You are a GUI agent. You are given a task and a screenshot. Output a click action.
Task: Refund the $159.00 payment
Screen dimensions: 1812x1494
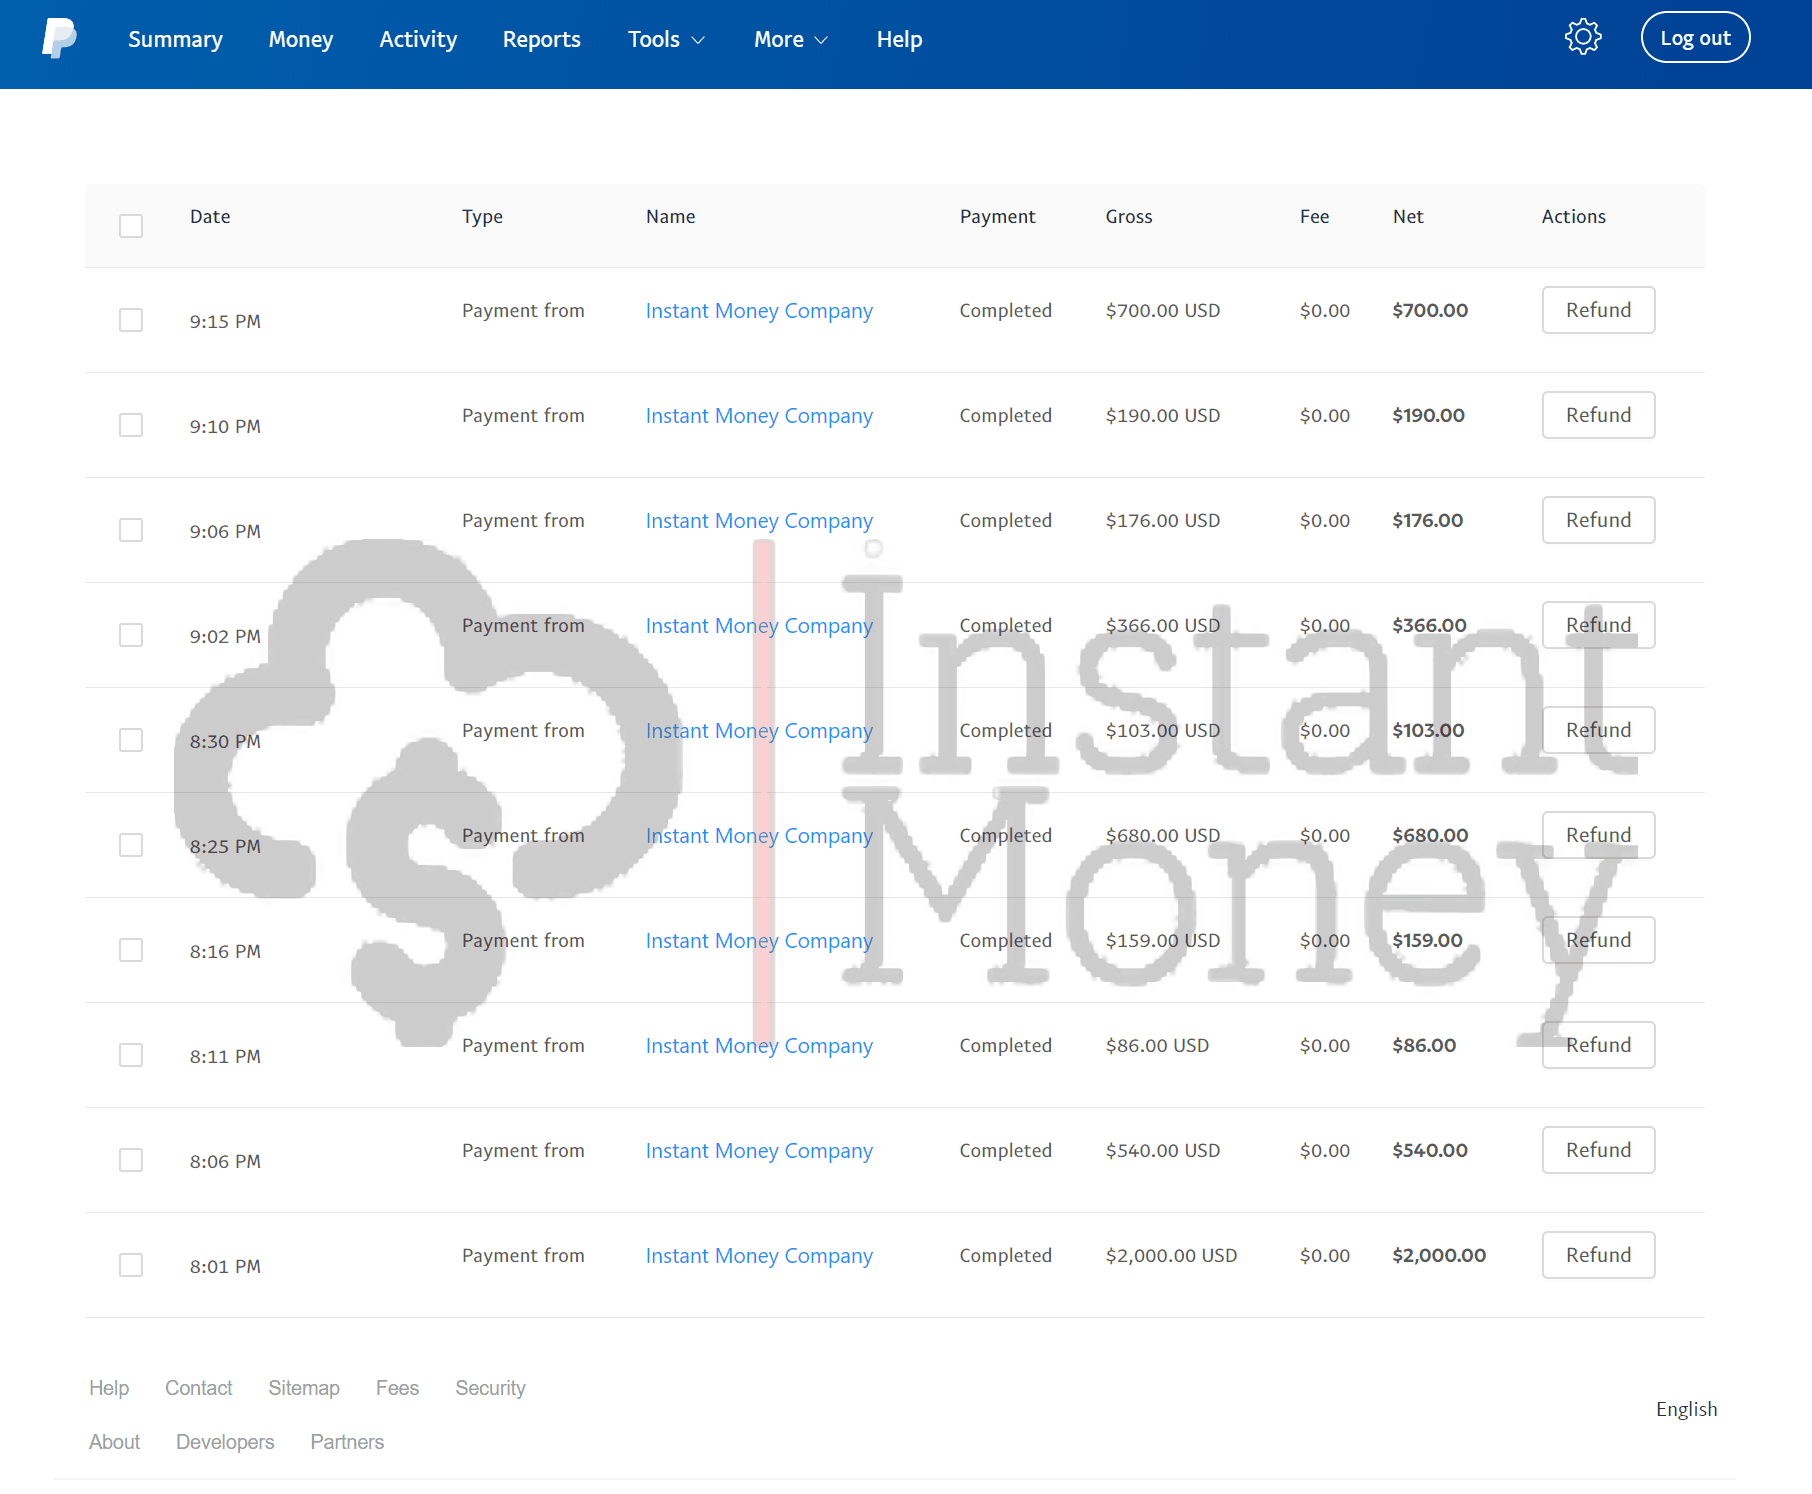[1598, 940]
